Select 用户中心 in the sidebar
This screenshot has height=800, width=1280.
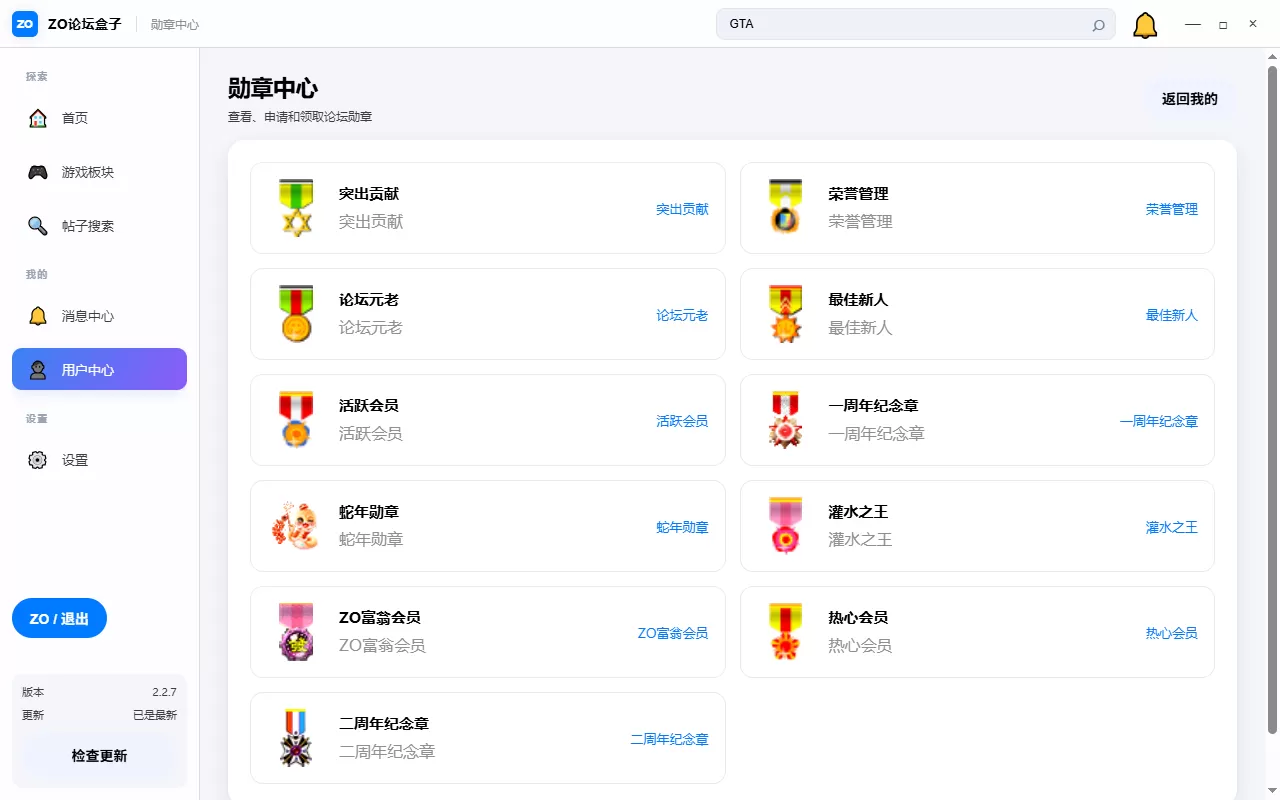coord(99,370)
